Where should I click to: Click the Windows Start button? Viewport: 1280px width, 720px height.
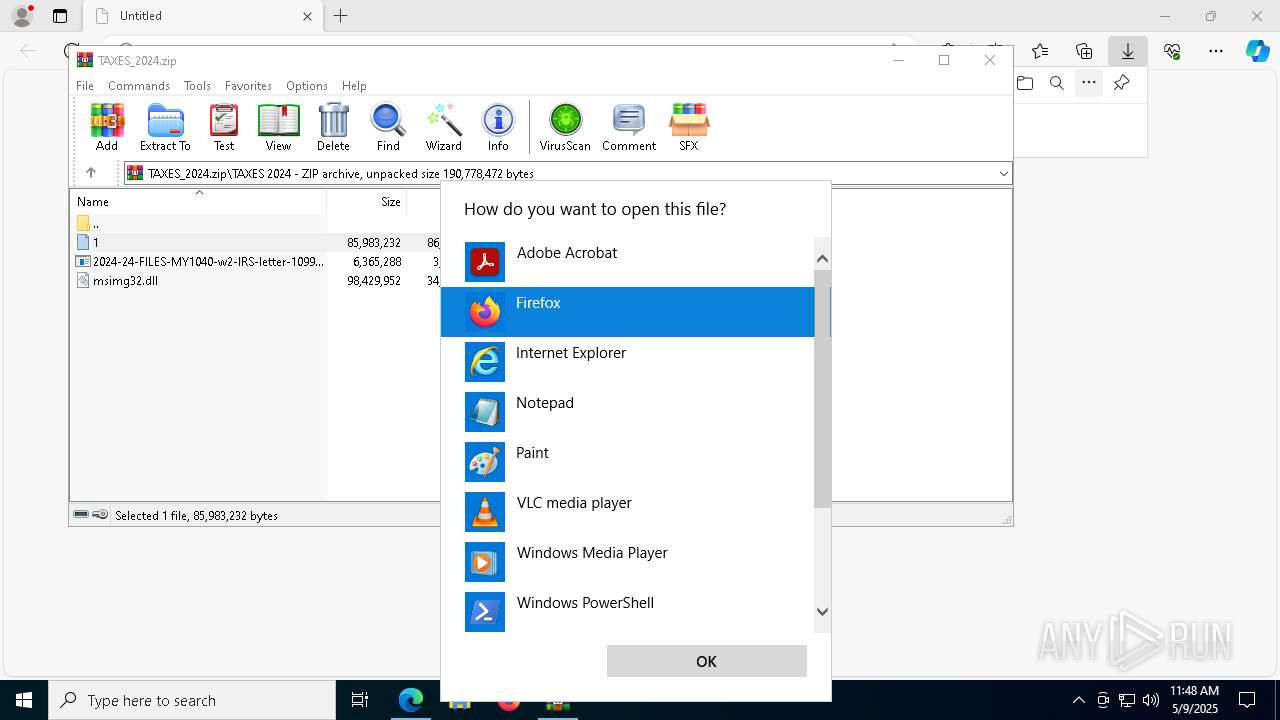24,700
